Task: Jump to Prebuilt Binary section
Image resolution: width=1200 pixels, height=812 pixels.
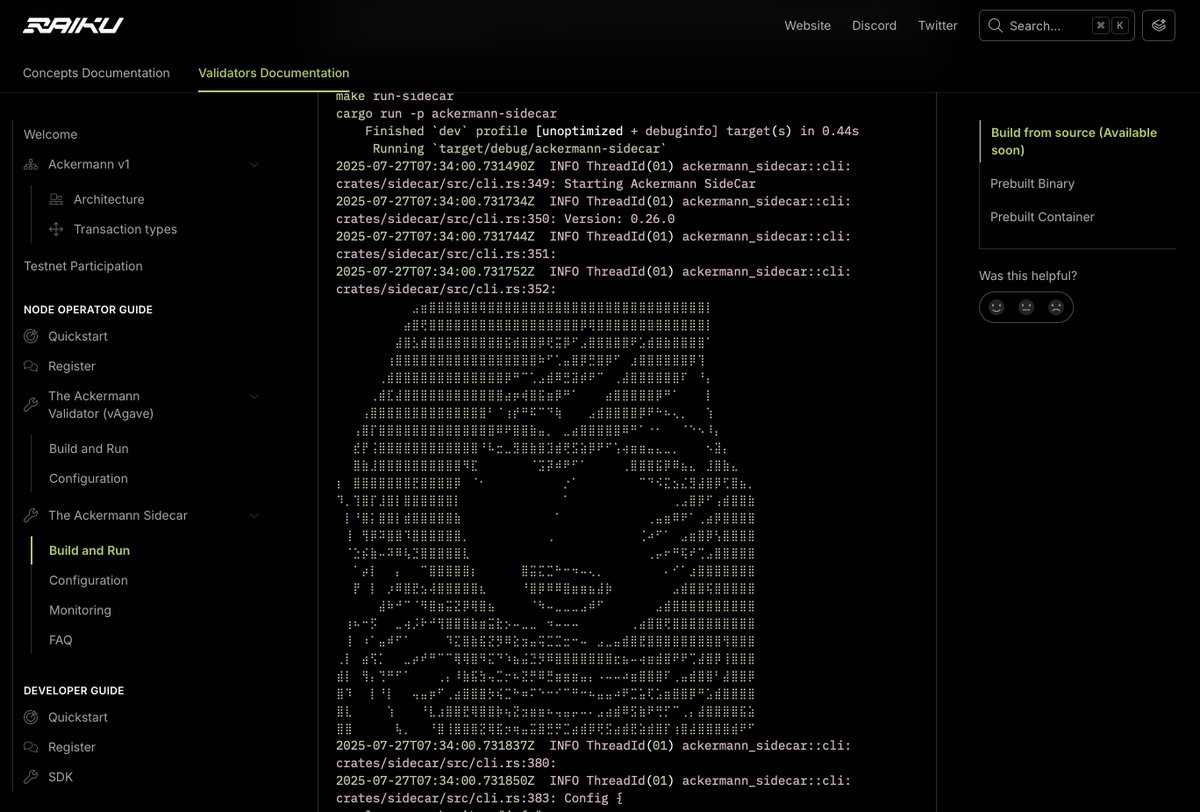Action: (x=1032, y=184)
